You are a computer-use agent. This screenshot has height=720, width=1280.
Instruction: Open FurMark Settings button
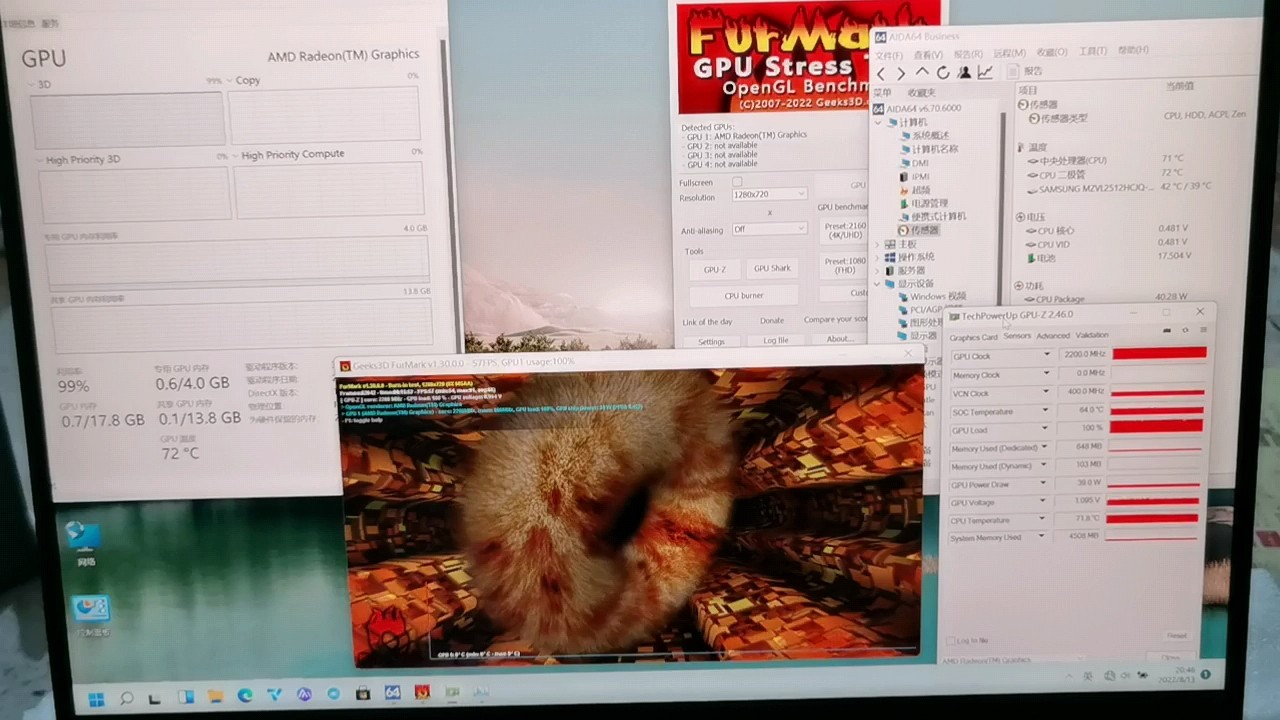click(712, 342)
